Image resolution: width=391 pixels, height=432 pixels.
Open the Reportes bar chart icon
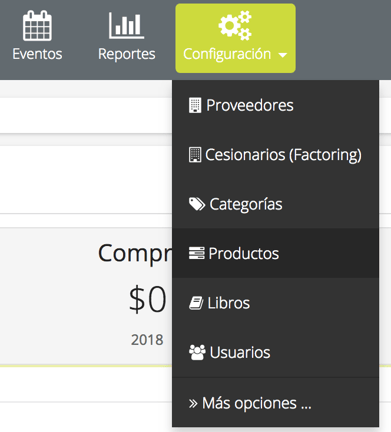126,26
